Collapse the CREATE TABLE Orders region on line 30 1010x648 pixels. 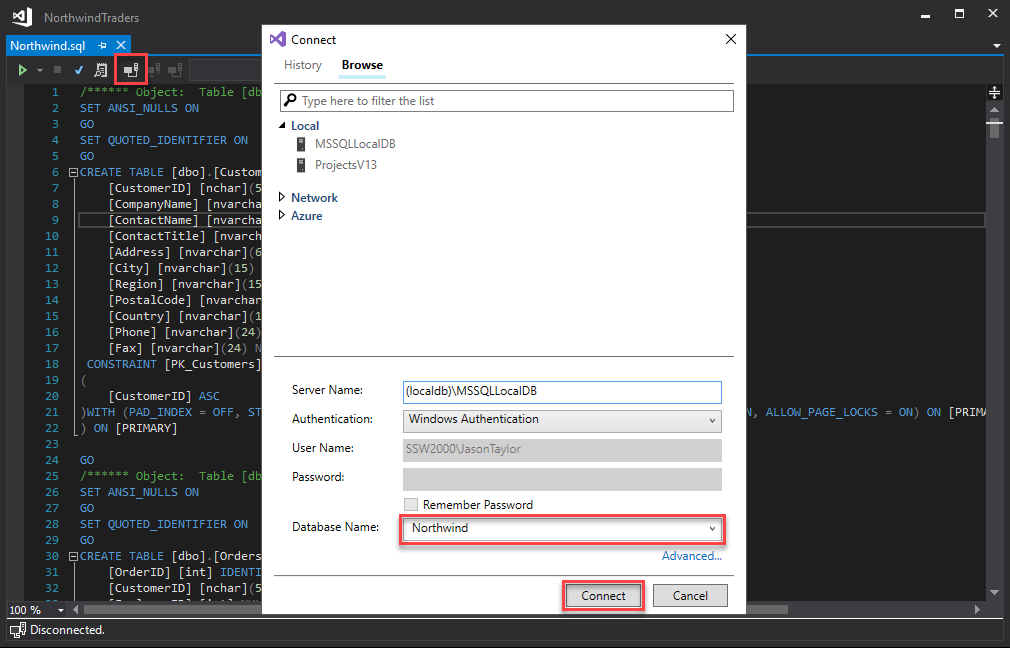pos(73,557)
